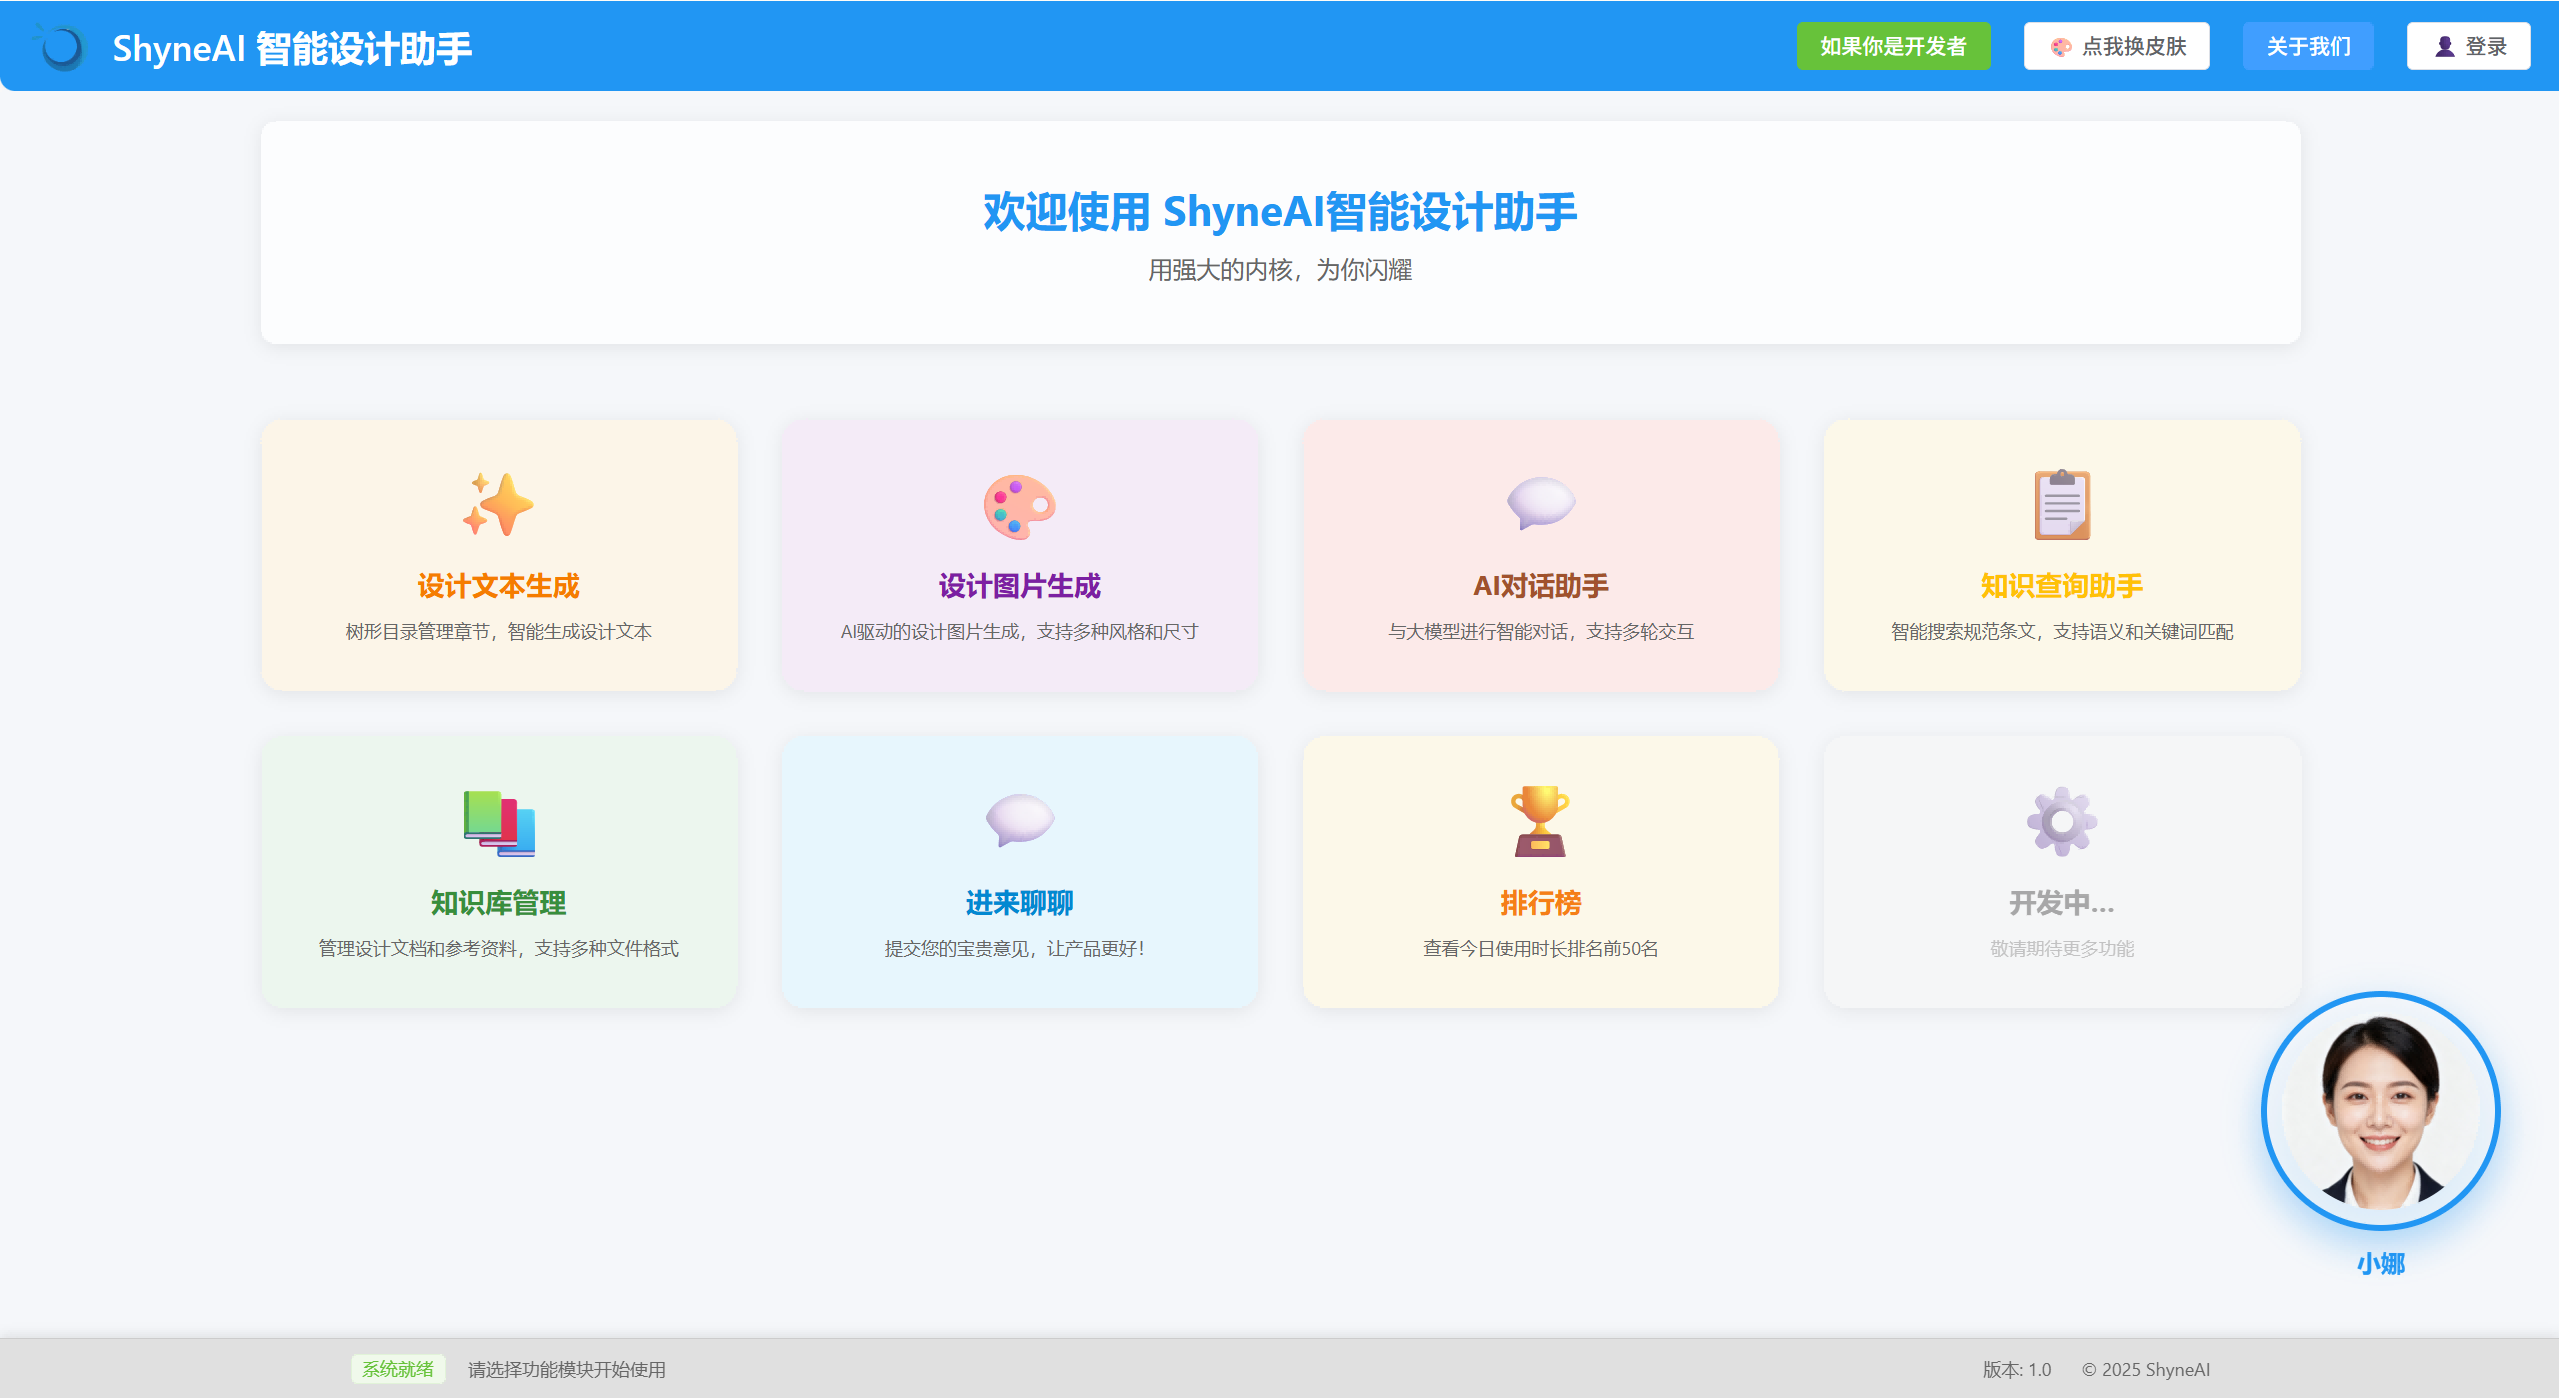
Task: Click 点我换皮肤 to change the skin
Action: 2116,45
